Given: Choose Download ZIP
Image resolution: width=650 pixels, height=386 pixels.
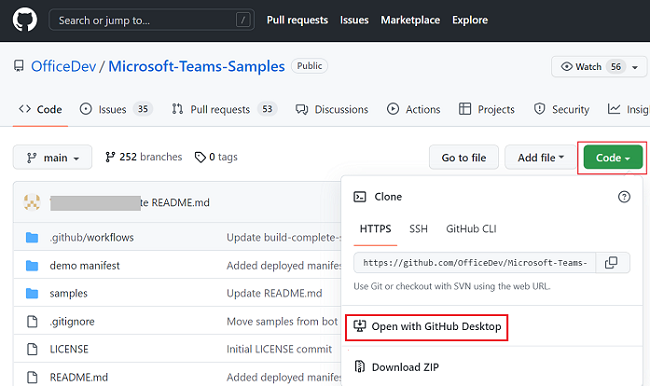Looking at the screenshot, I should coord(397,367).
